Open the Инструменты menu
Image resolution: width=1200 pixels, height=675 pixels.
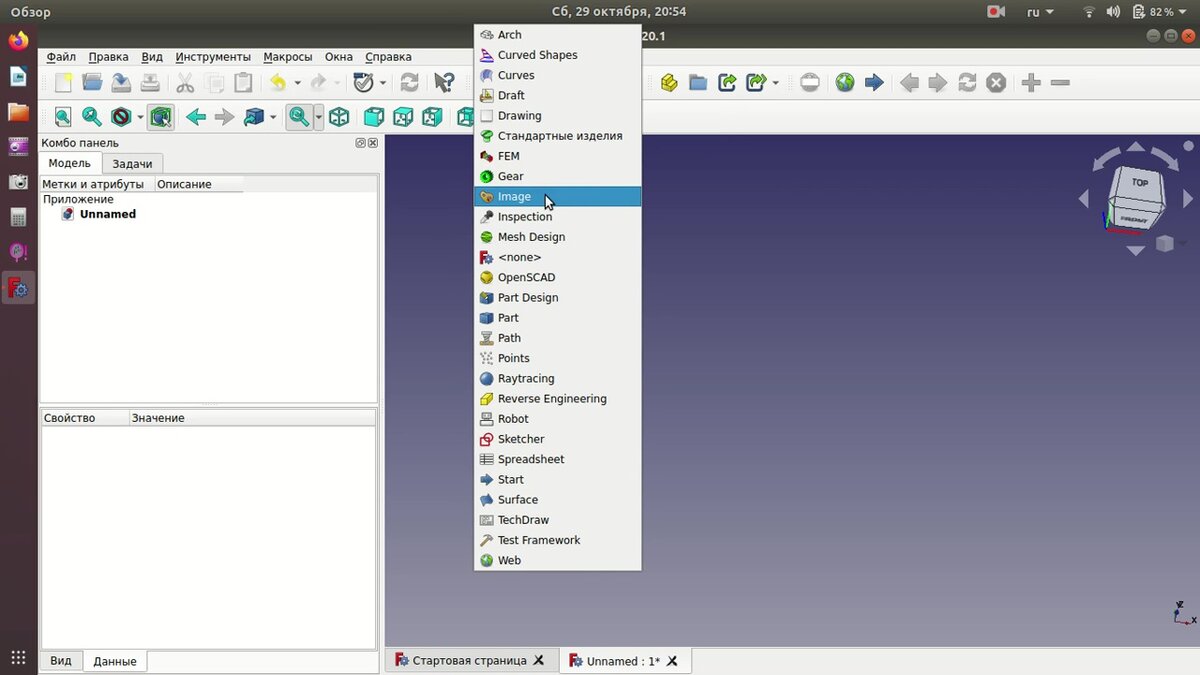coord(213,57)
